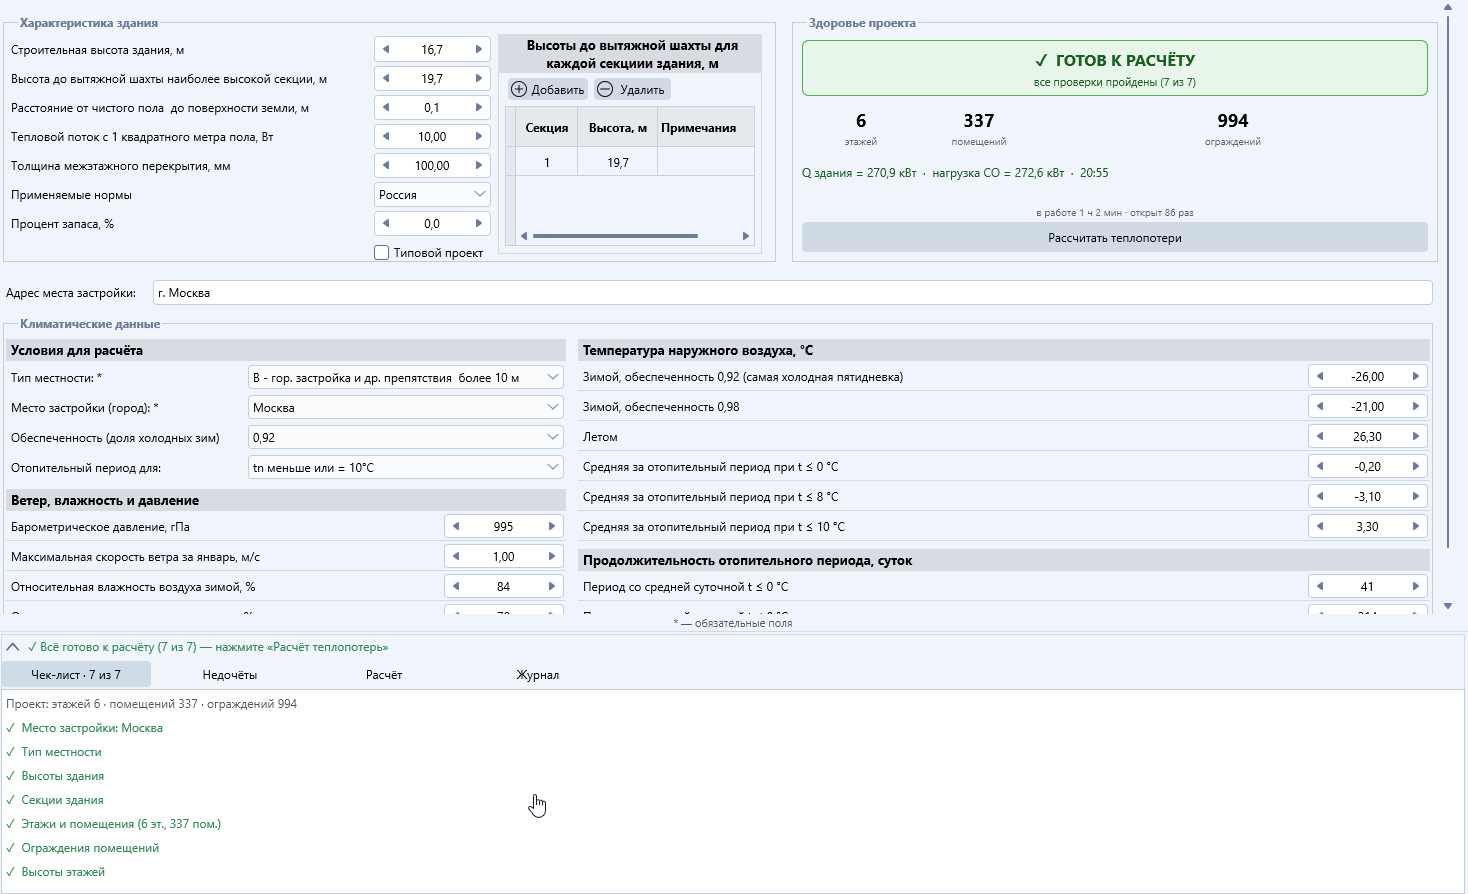This screenshot has height=894, width=1468.
Task: Click the Удалить section button
Action: click(632, 89)
